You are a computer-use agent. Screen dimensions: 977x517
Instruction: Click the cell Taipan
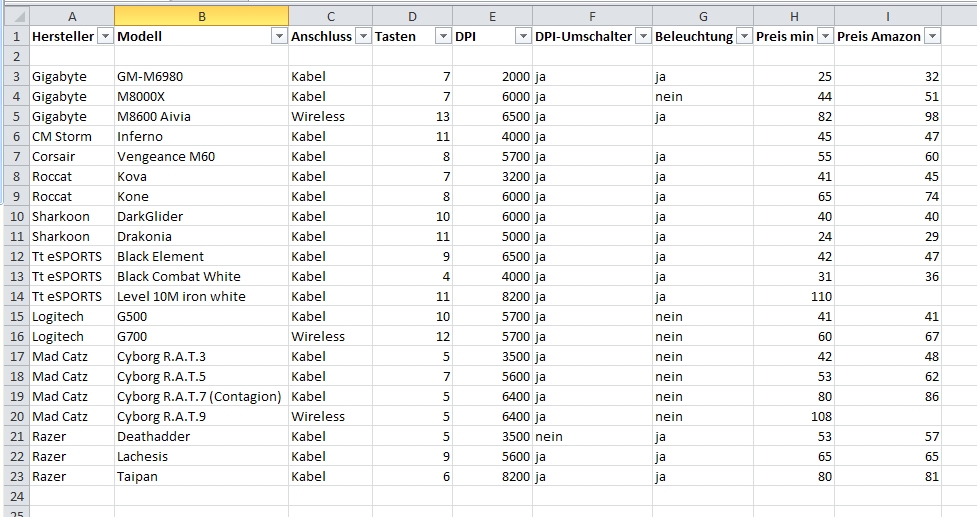(x=201, y=477)
